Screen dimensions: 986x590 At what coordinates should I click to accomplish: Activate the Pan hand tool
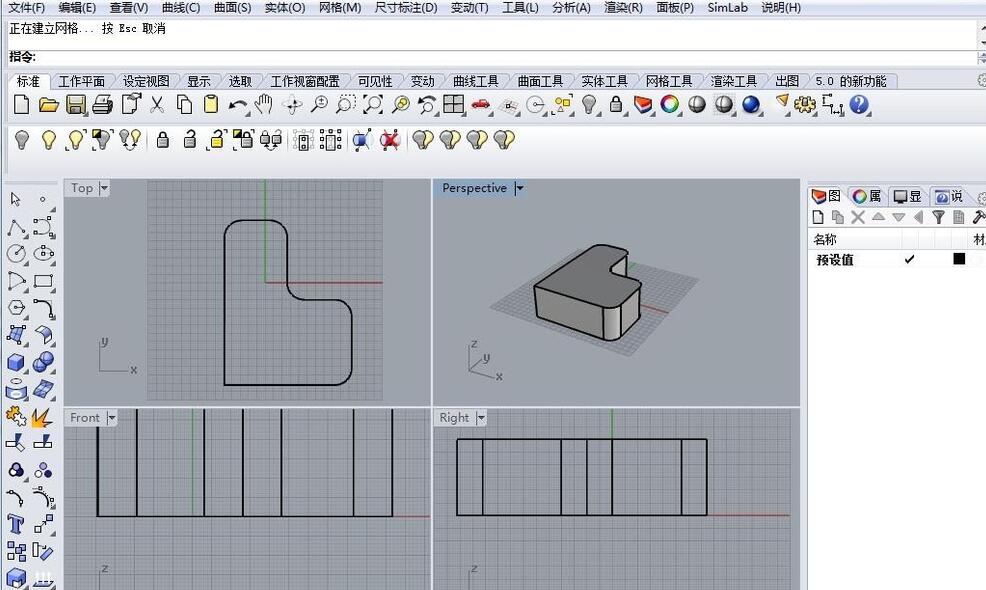tap(264, 104)
